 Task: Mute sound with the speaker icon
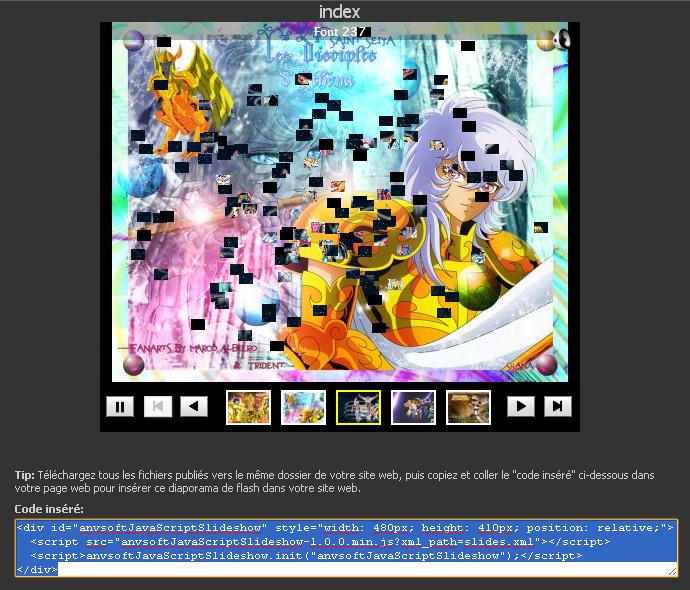pyautogui.click(x=561, y=39)
